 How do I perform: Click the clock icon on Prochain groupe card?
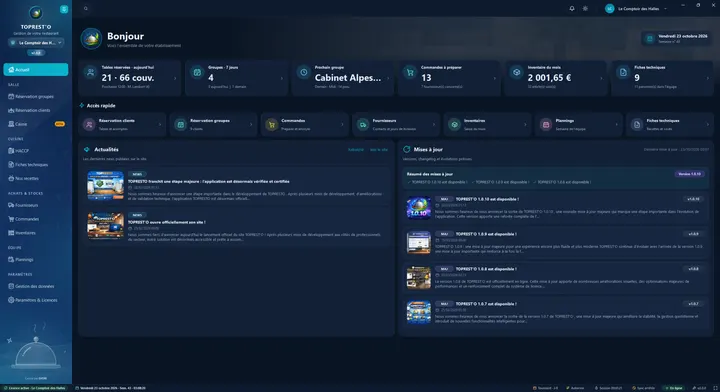[304, 73]
